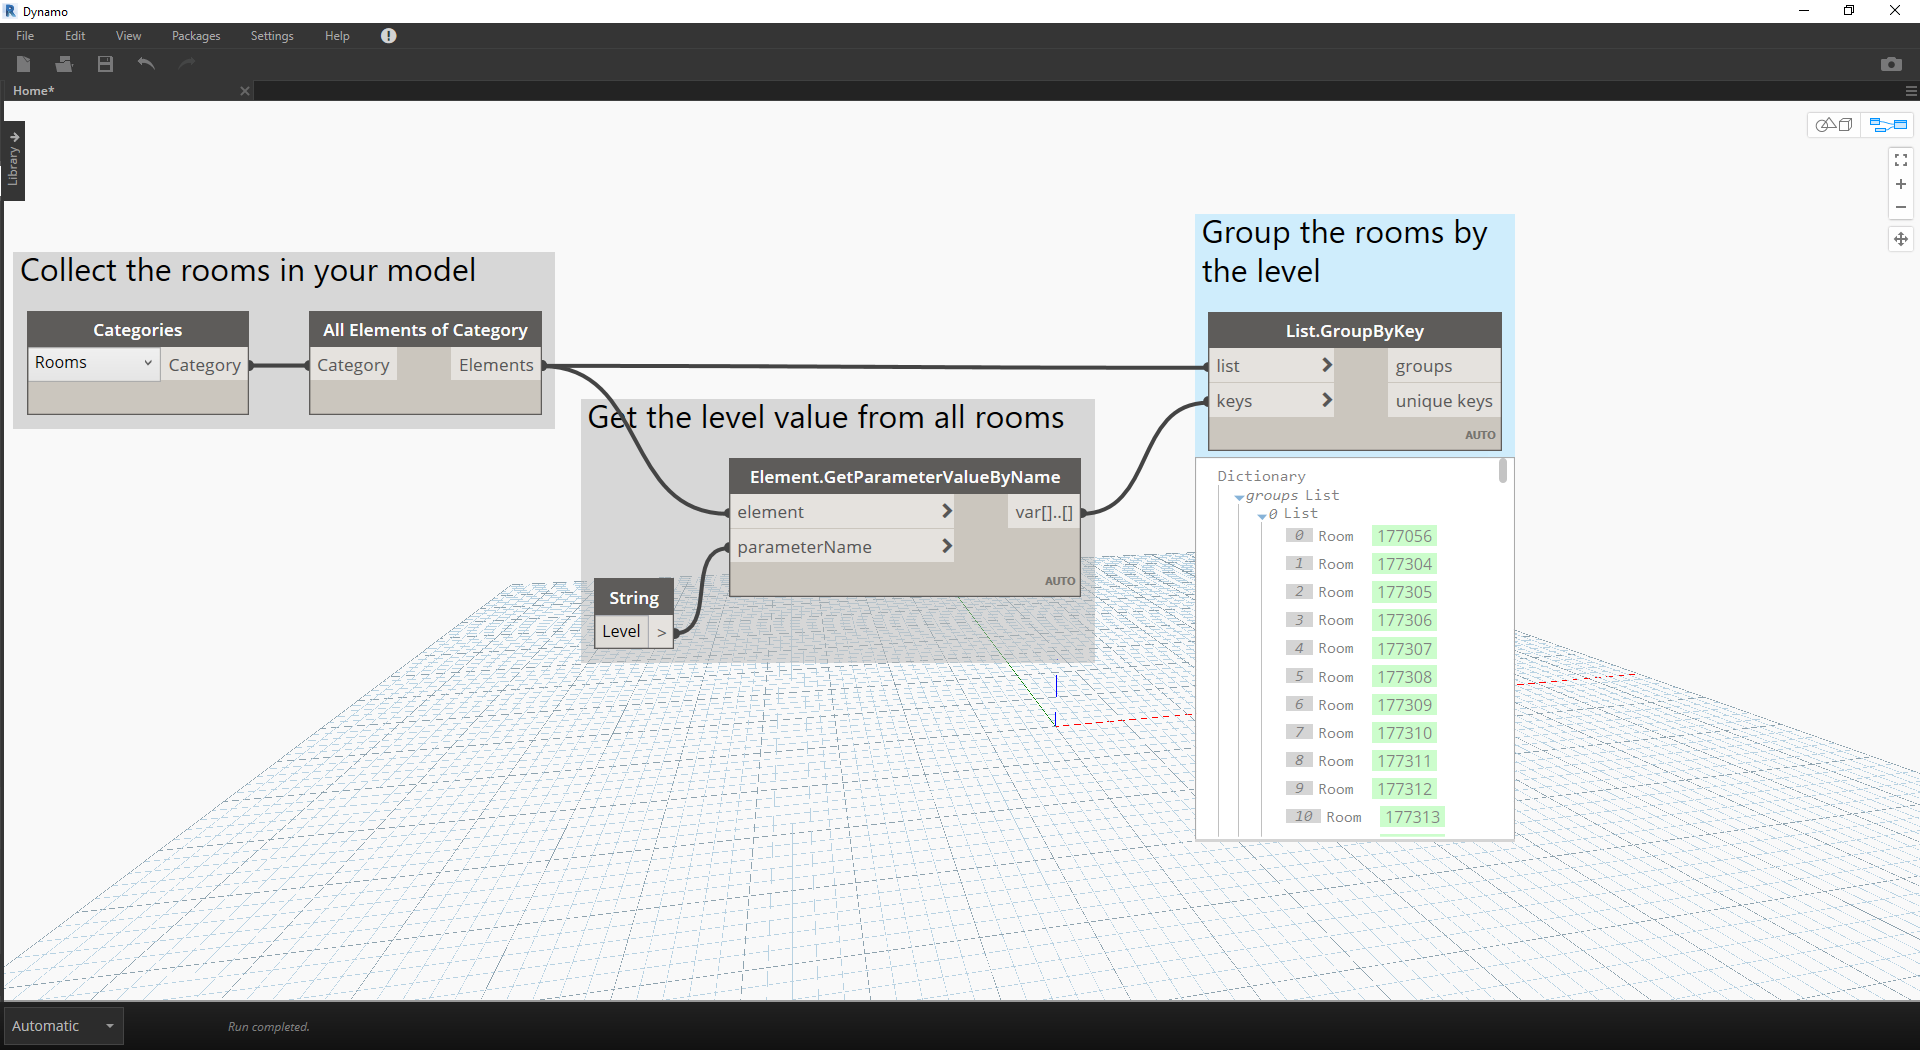Image resolution: width=1920 pixels, height=1050 pixels.
Task: Open the Settings menu
Action: (271, 36)
